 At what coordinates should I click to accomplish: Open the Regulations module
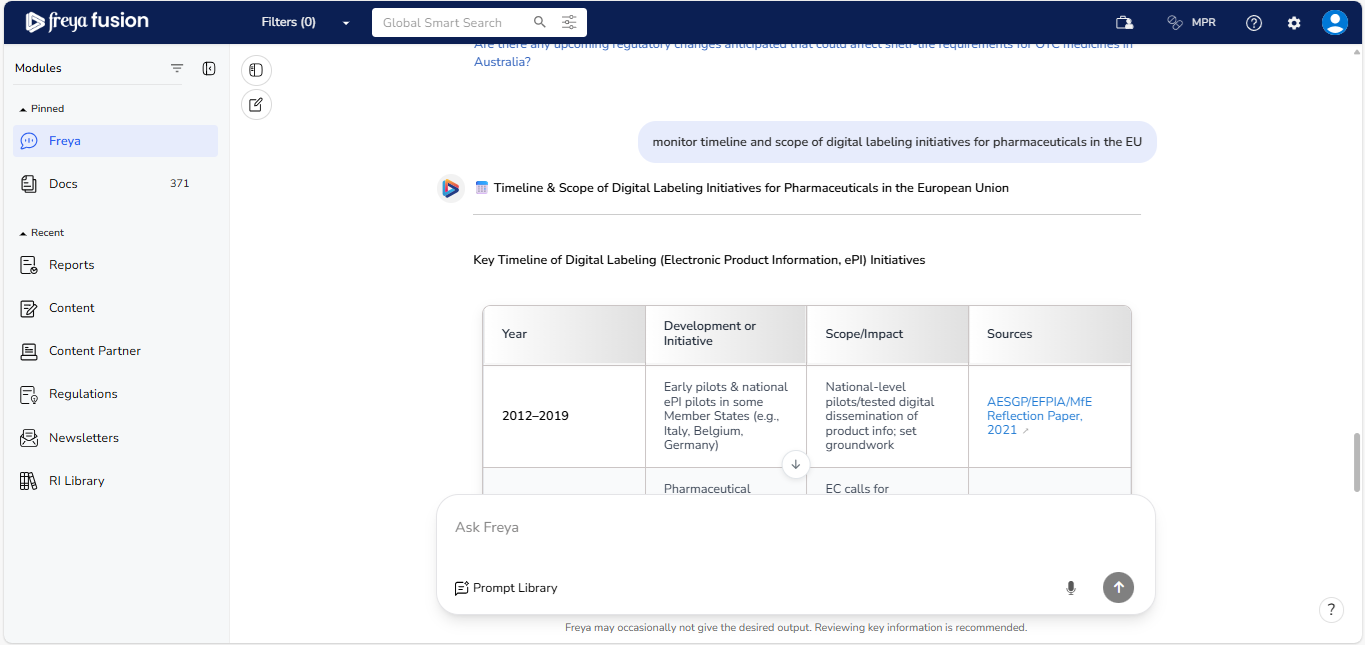[83, 394]
